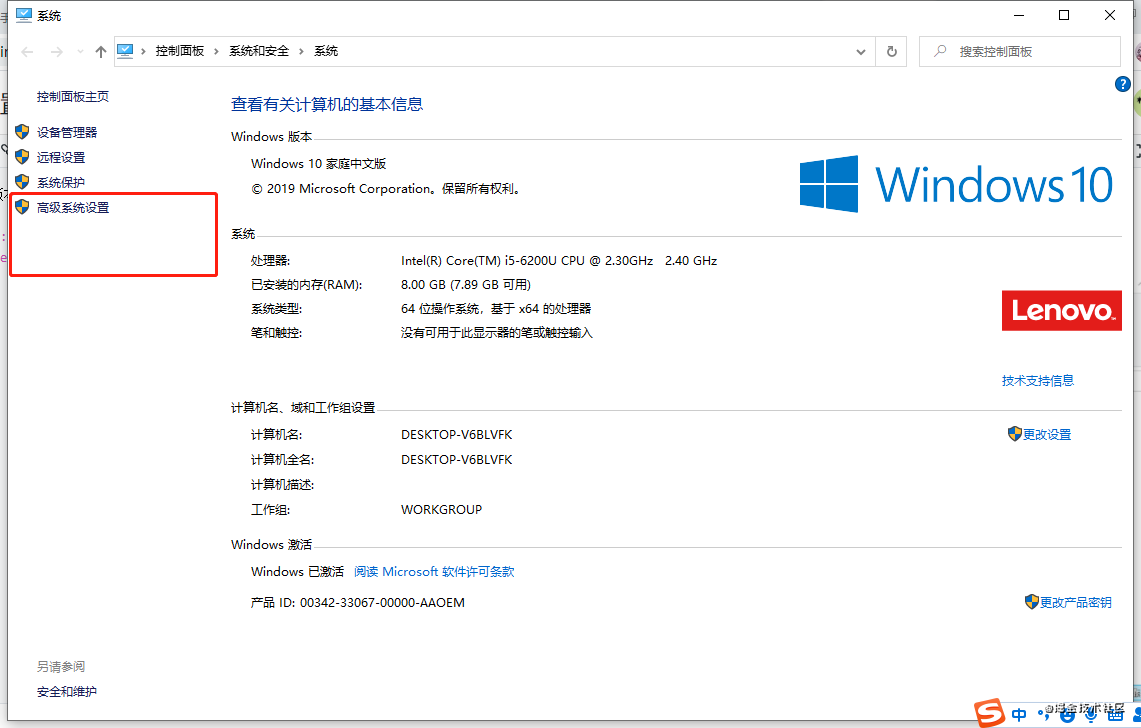The height and width of the screenshot is (728, 1141).
Task: Open Advanced System Settings (高级系统设置)
Action: pos(73,207)
